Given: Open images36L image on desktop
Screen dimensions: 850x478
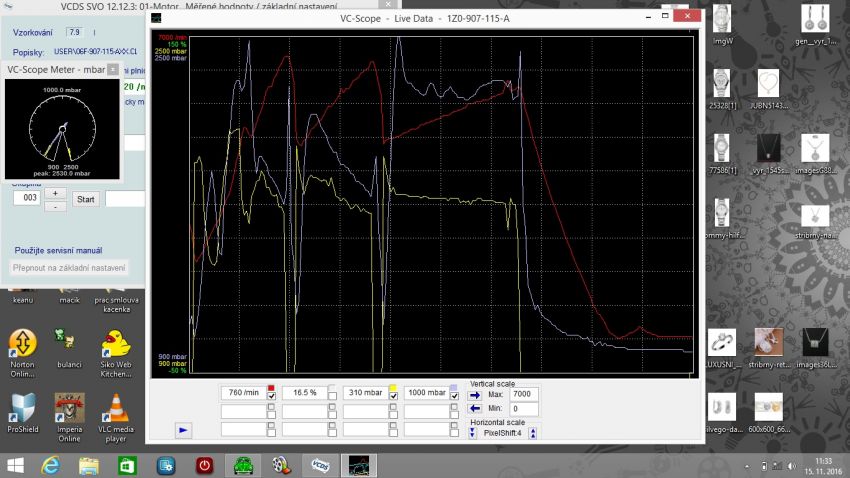Looking at the screenshot, I should (x=815, y=348).
